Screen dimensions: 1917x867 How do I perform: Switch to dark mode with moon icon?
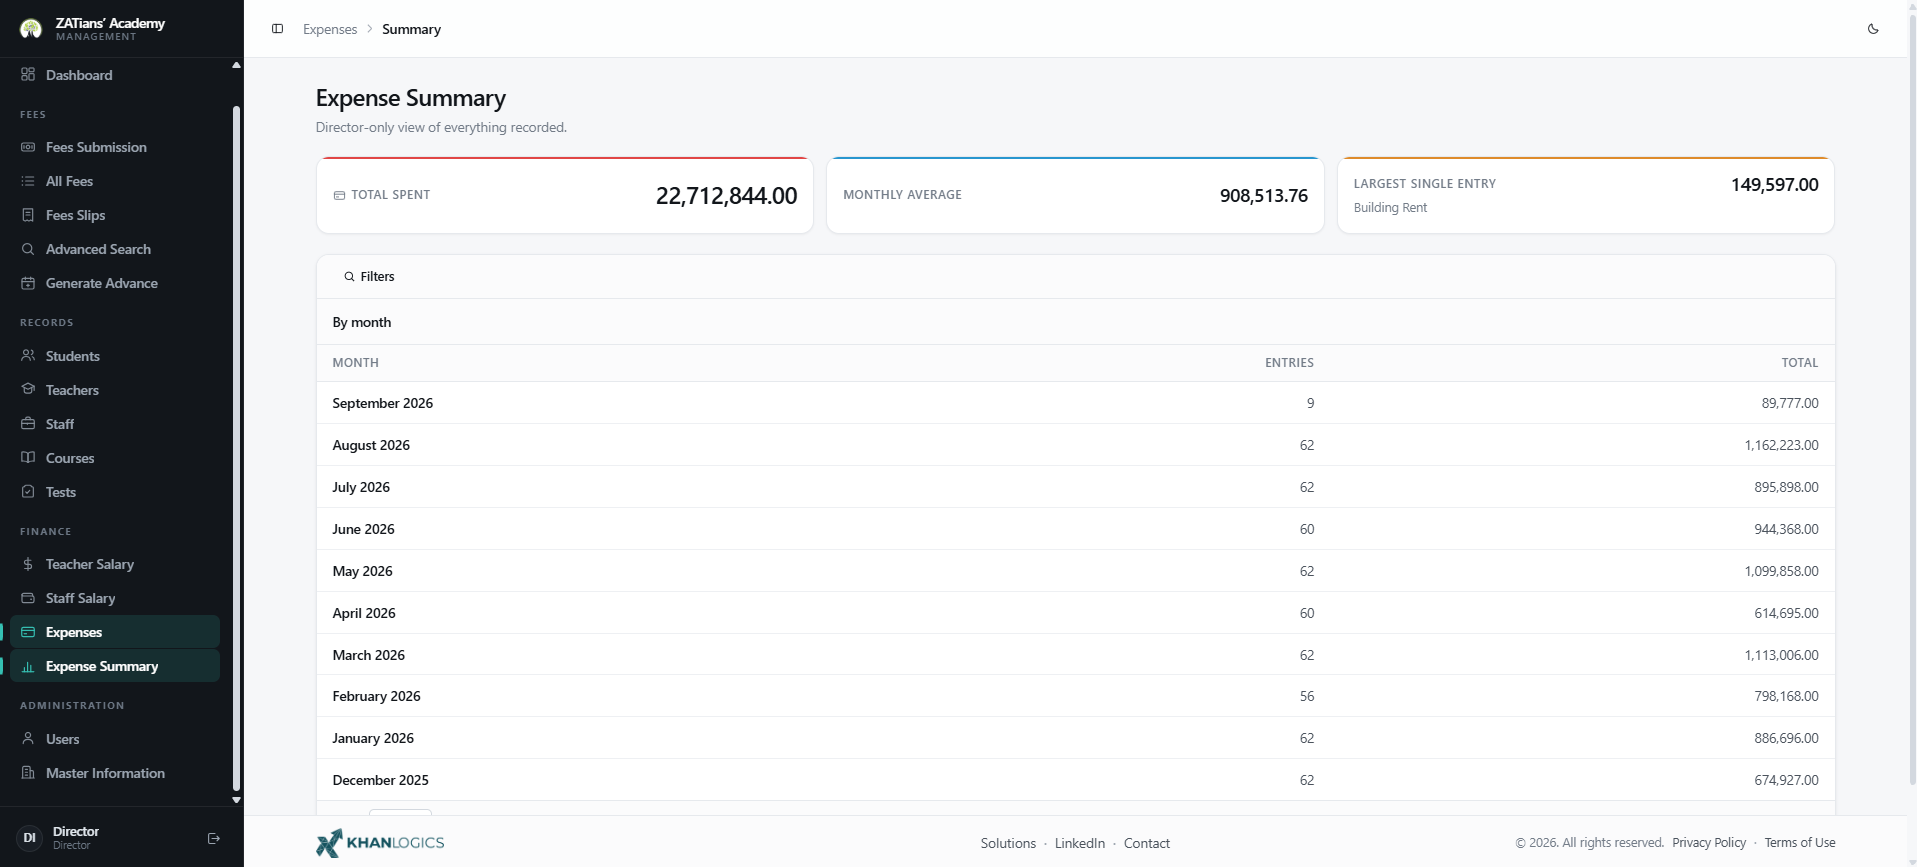tap(1873, 29)
